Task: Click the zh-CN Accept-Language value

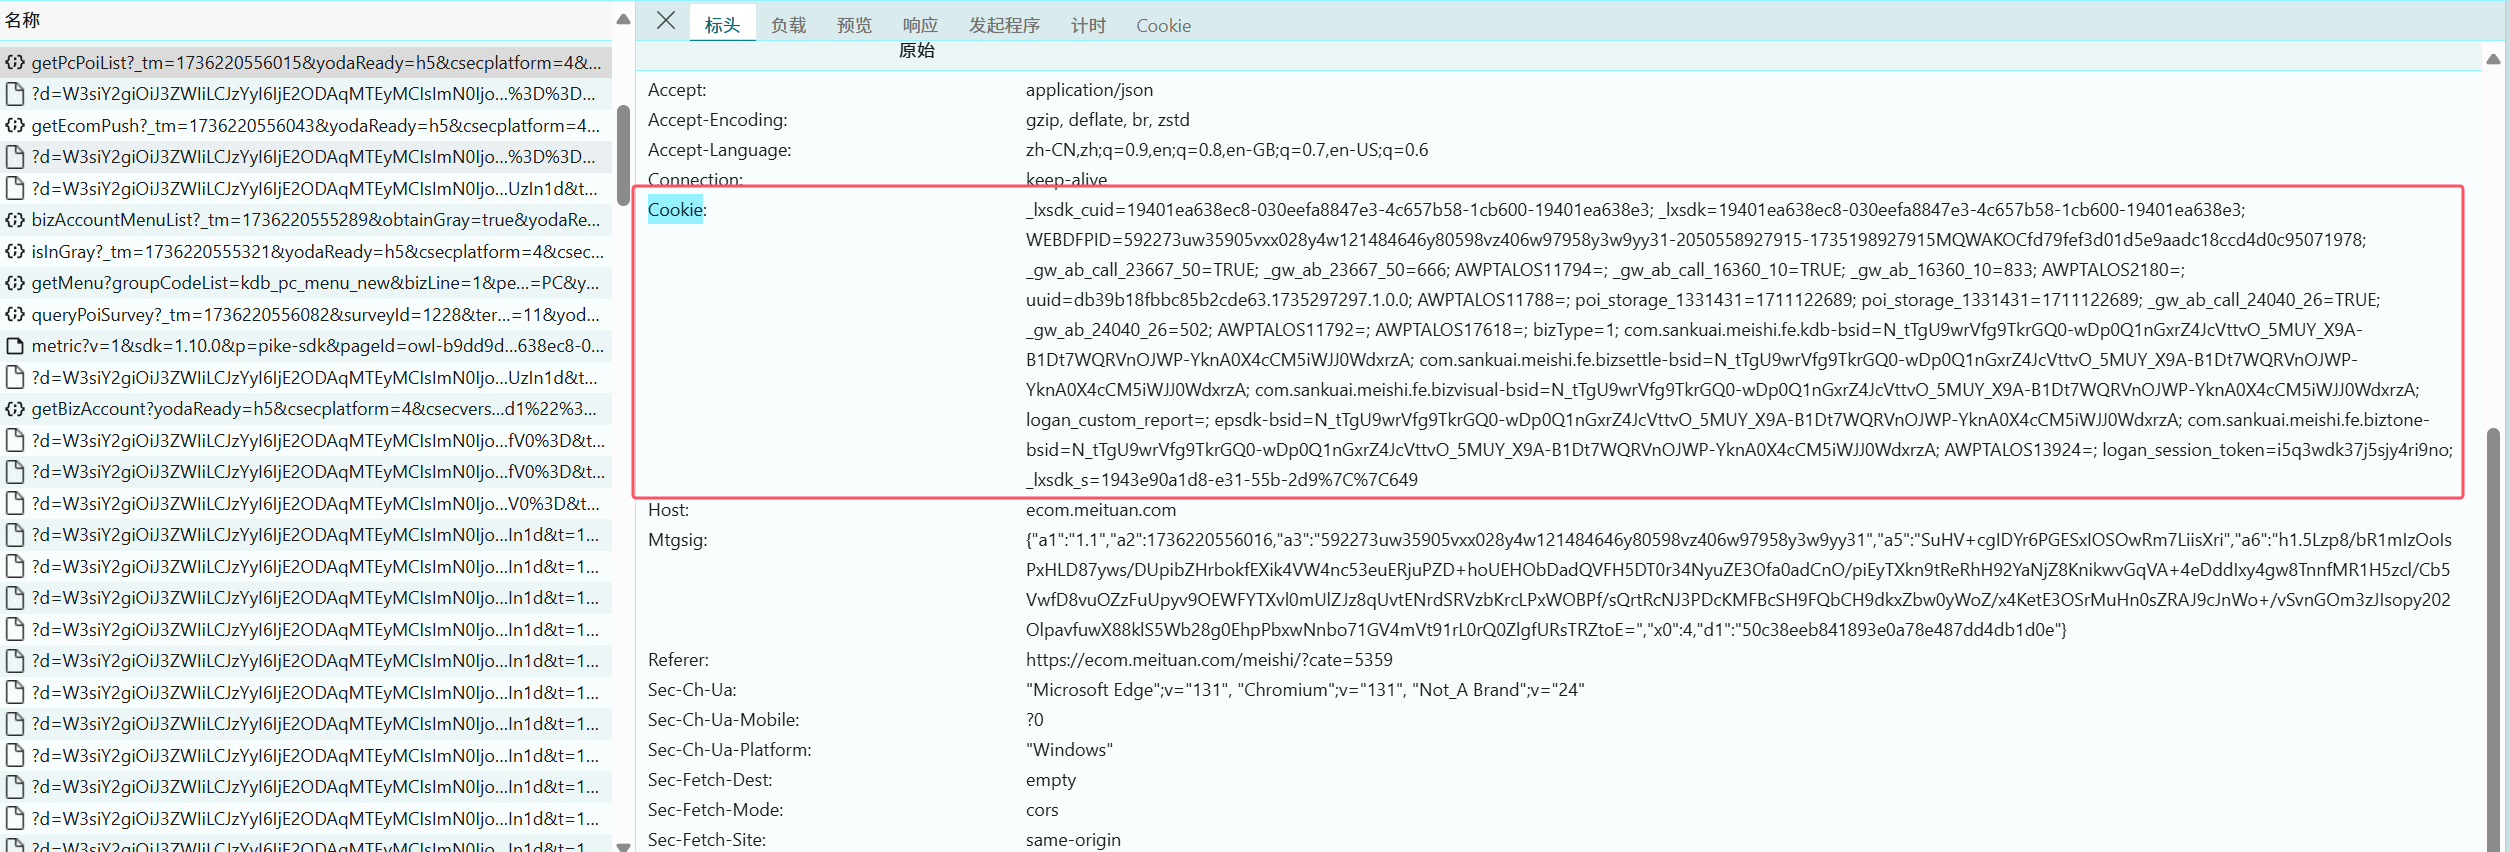Action: coord(1227,150)
